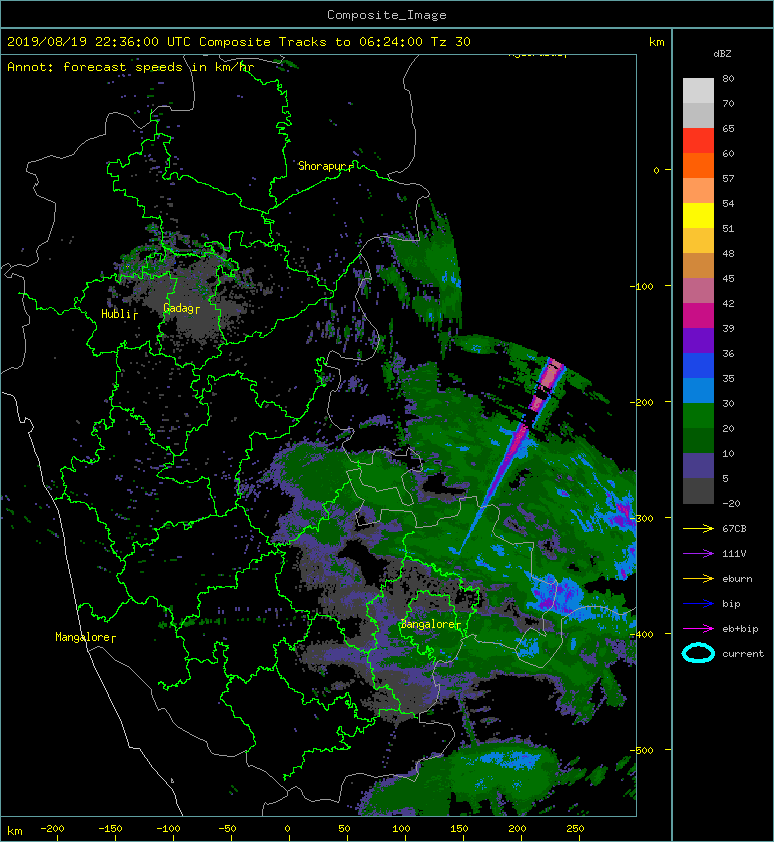Click the 'dBZ' heading above the color scale
The image size is (774, 842).
(x=722, y=54)
